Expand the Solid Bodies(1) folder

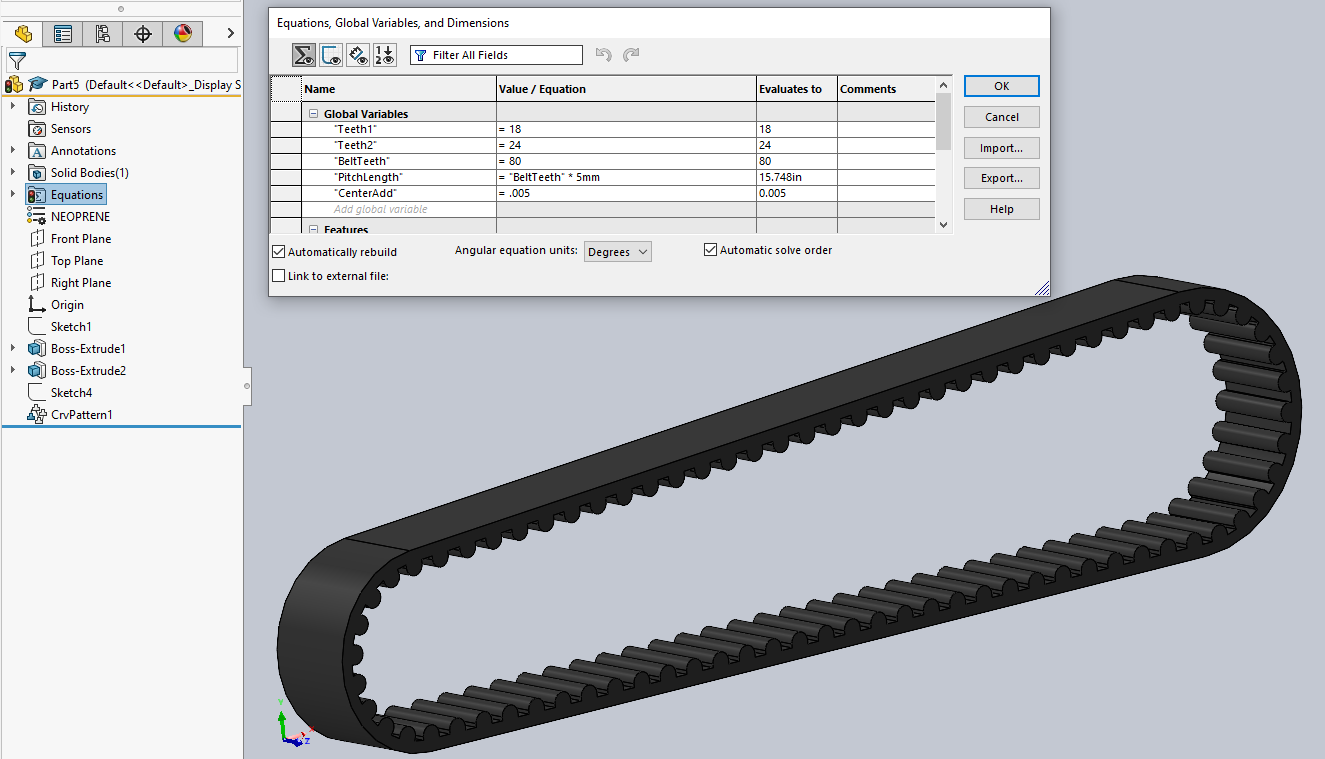point(13,173)
